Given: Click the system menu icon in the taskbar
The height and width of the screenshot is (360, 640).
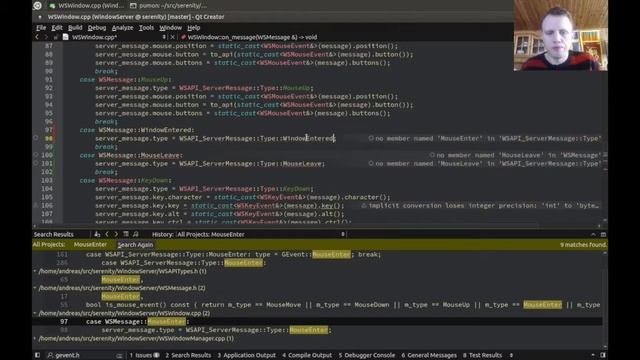Looking at the screenshot, I should coord(38,6).
